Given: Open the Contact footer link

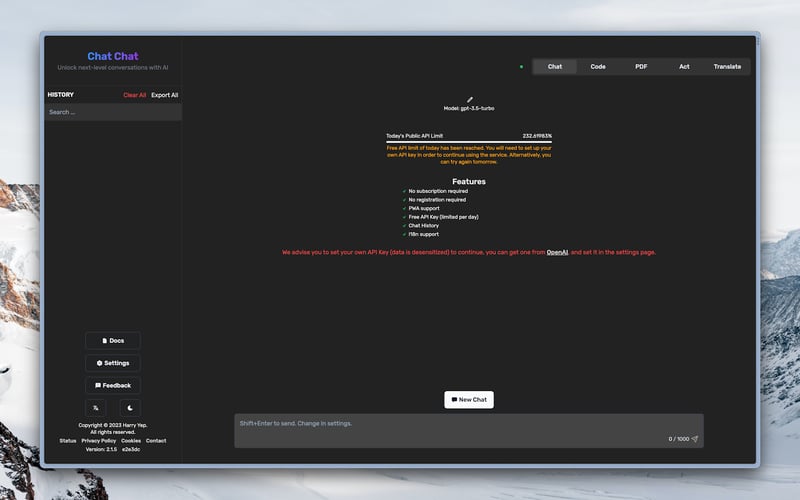Looking at the screenshot, I should click(156, 441).
